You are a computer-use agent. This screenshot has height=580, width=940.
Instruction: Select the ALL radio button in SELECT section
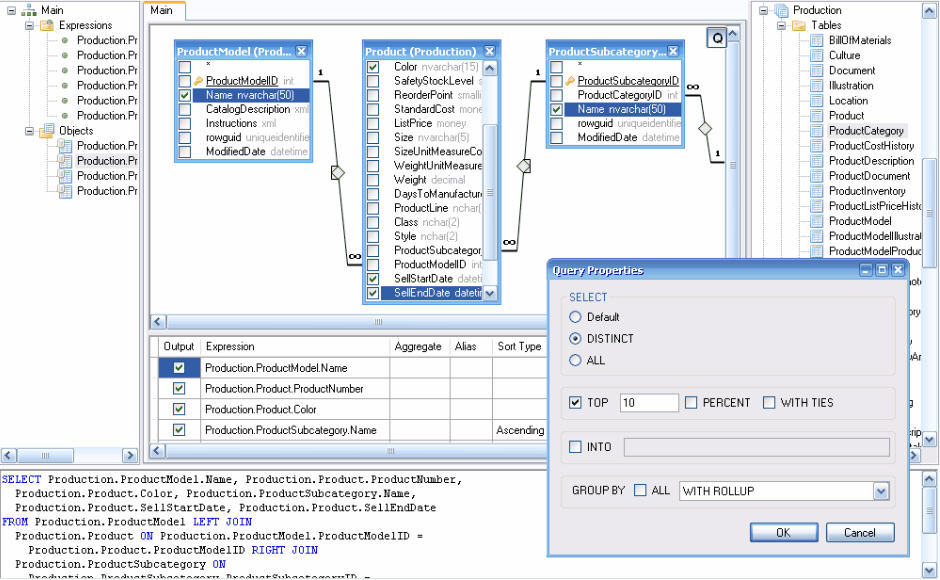577,361
